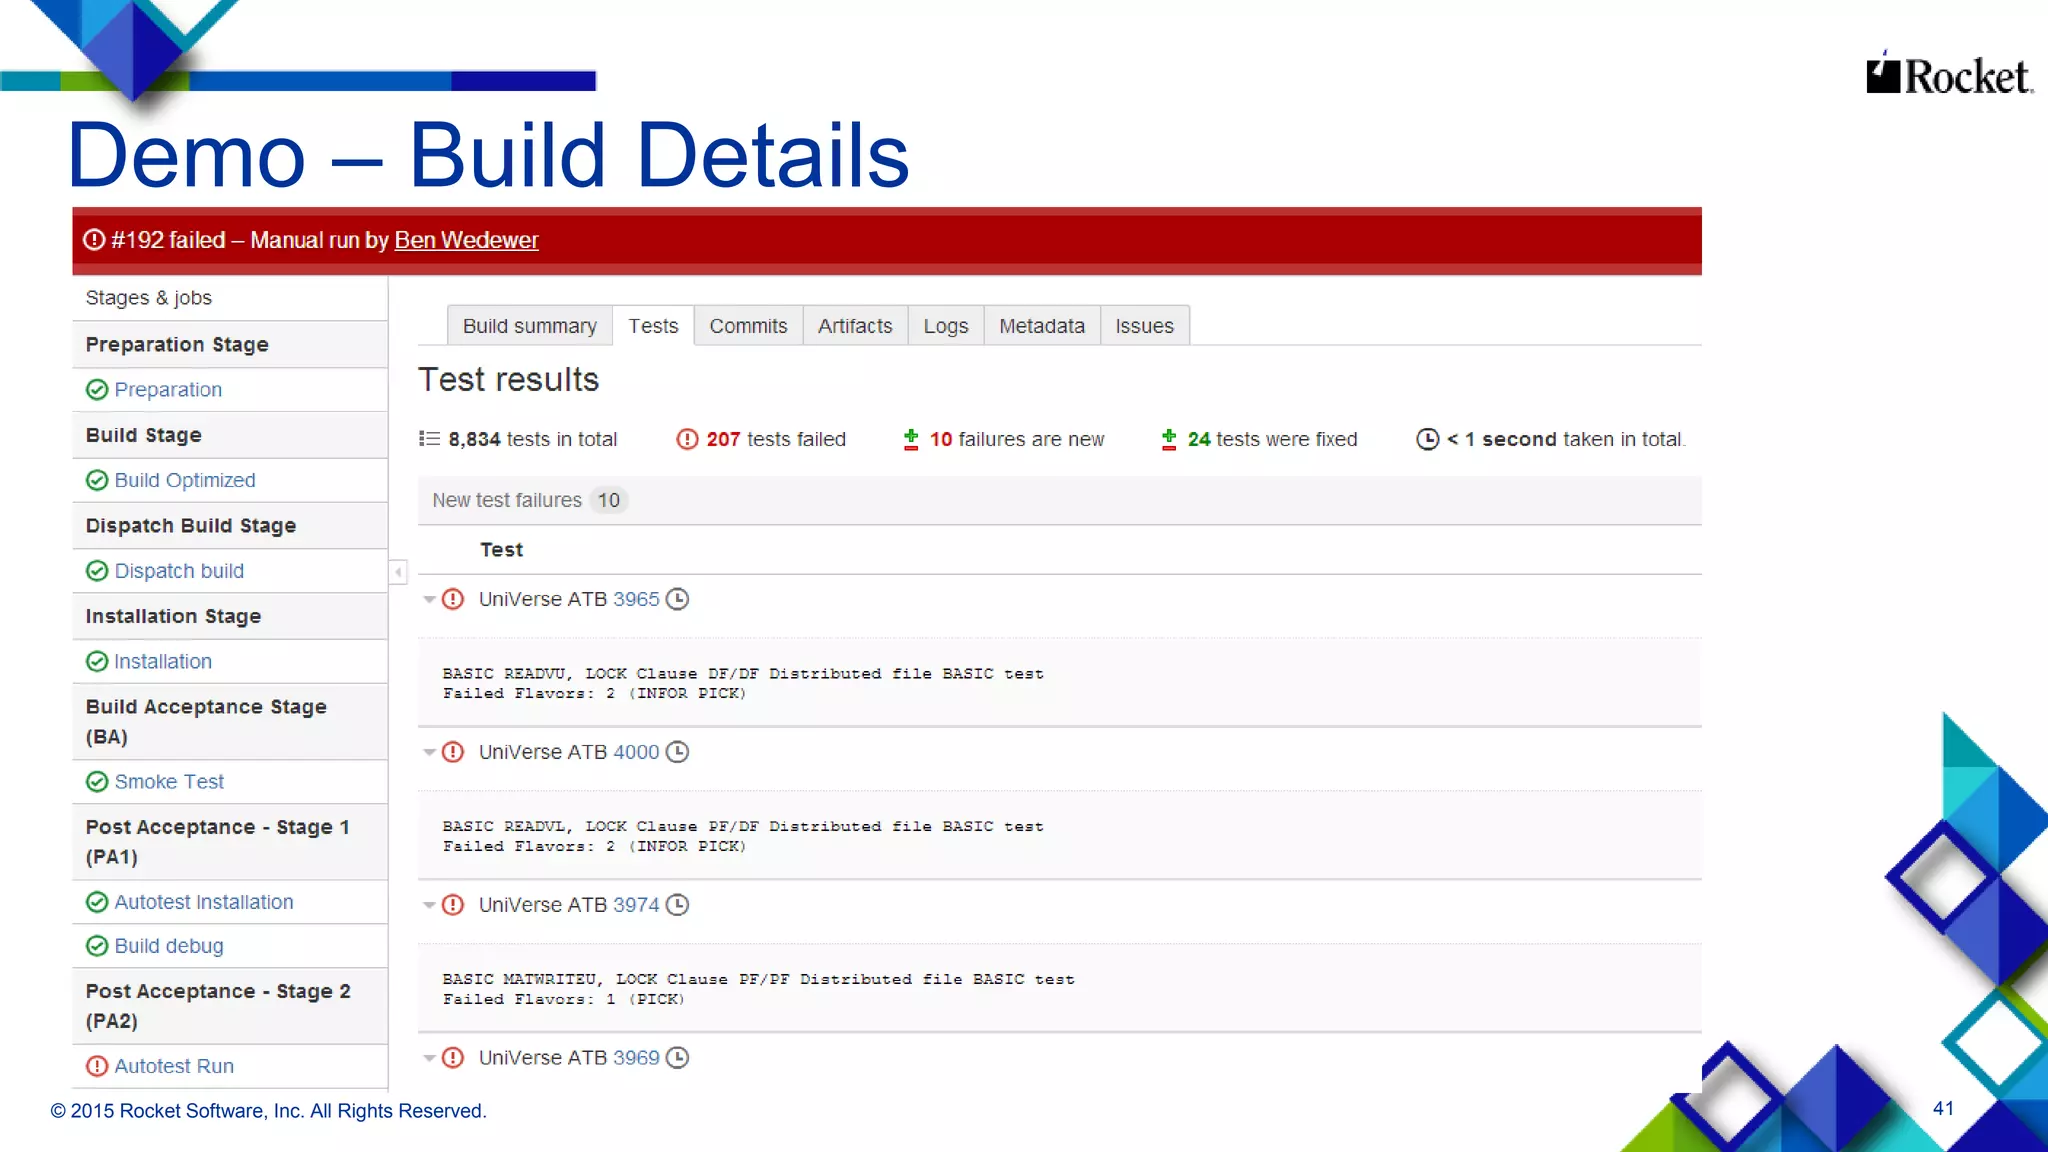Click the Rocket logo

pos(1950,73)
